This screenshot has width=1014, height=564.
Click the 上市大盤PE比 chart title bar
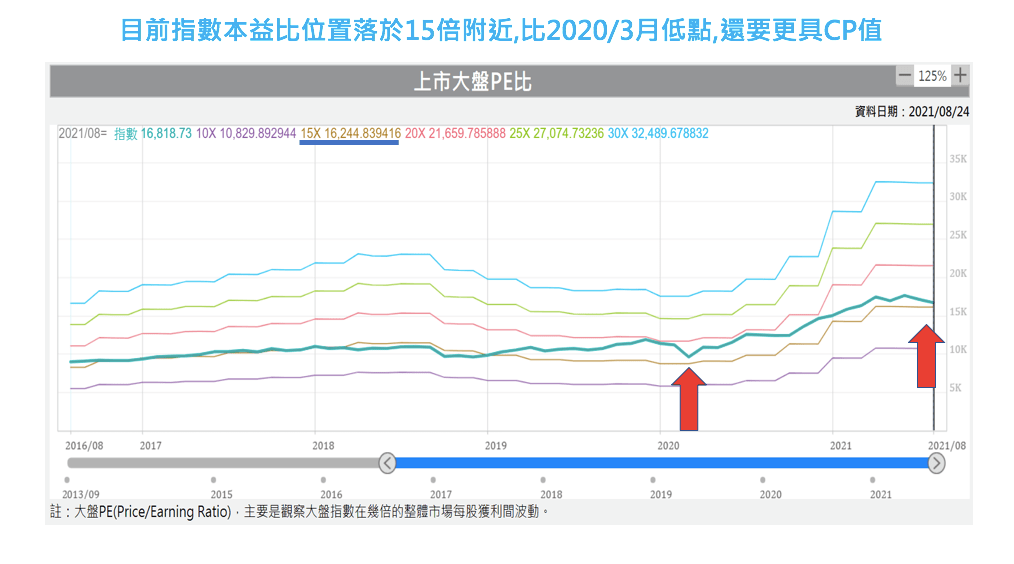[x=472, y=81]
